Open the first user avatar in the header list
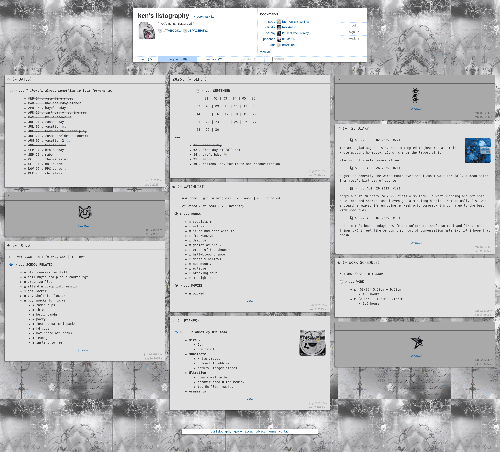This screenshot has height=452, width=500. [x=279, y=22]
